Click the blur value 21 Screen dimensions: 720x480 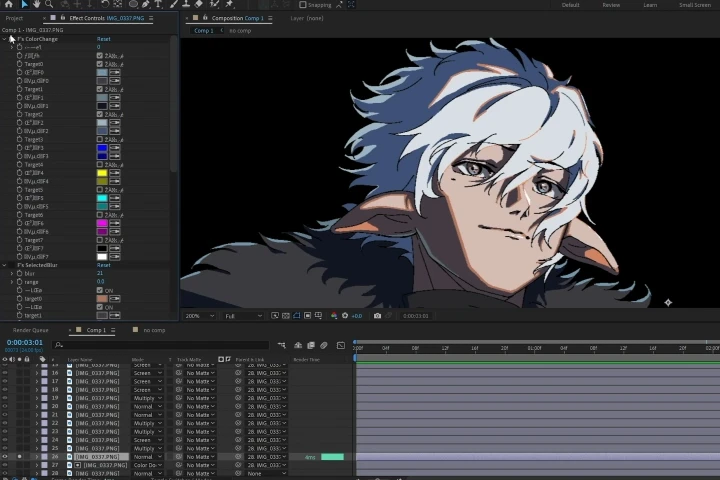[100, 273]
